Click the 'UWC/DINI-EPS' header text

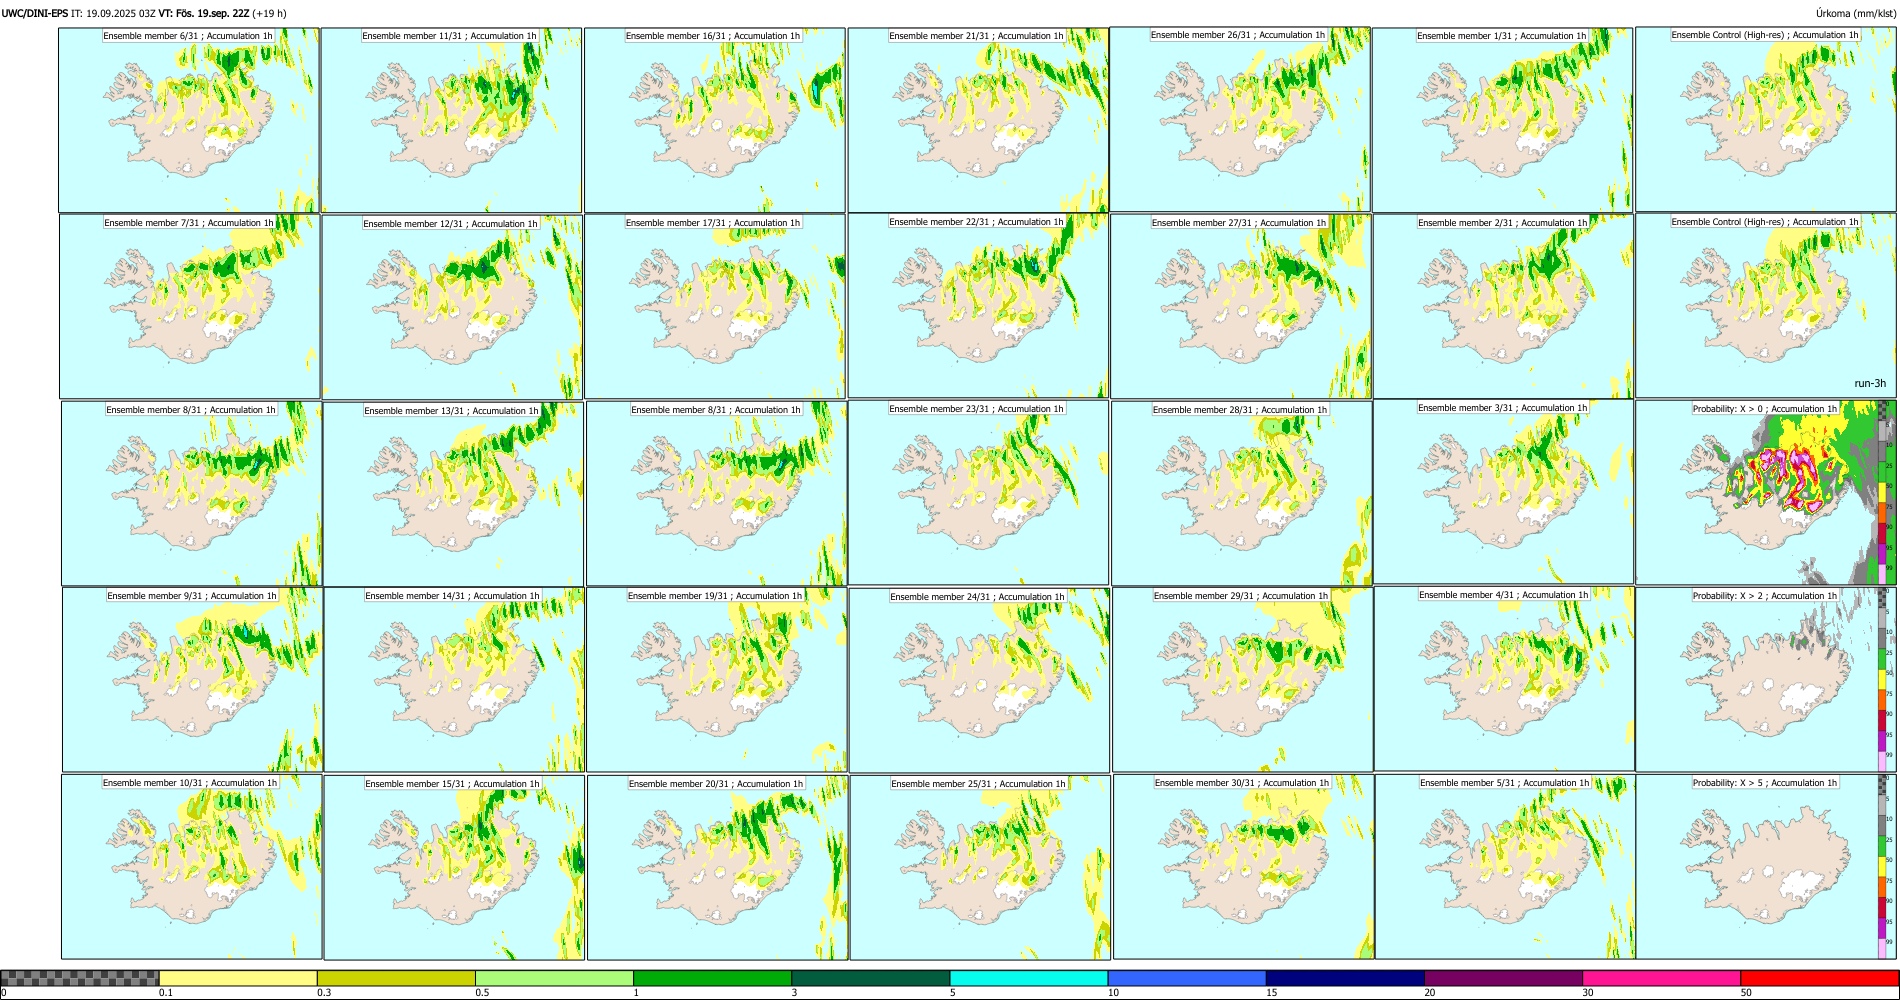(35, 13)
